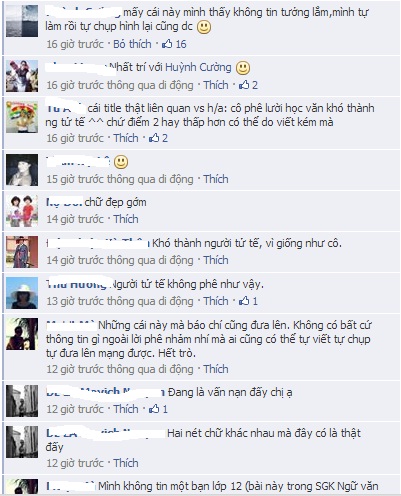Like the 'Những cái này mà báo chí' comment
Screen dimensions: 401x496
pyautogui.click(x=216, y=369)
